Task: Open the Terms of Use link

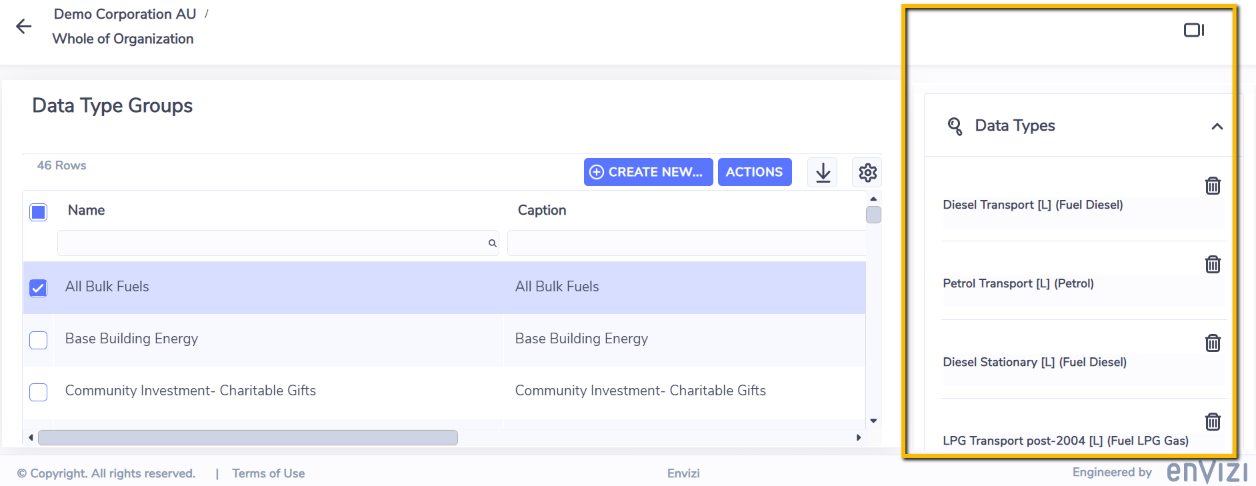Action: 268,473
